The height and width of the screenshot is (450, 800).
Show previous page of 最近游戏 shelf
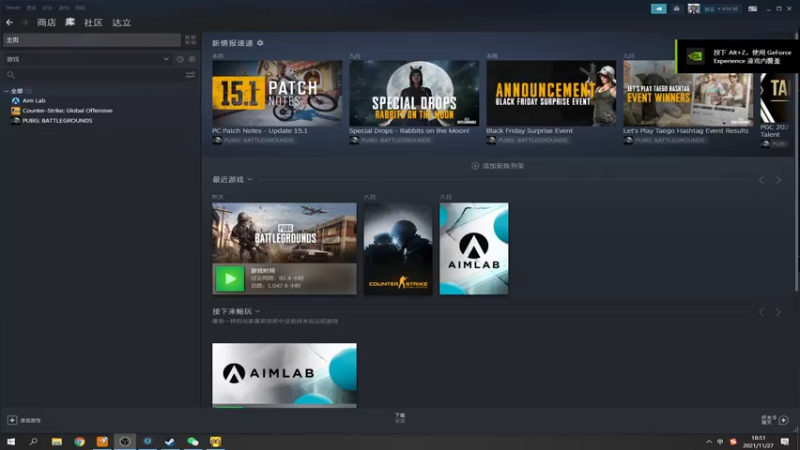[x=761, y=180]
